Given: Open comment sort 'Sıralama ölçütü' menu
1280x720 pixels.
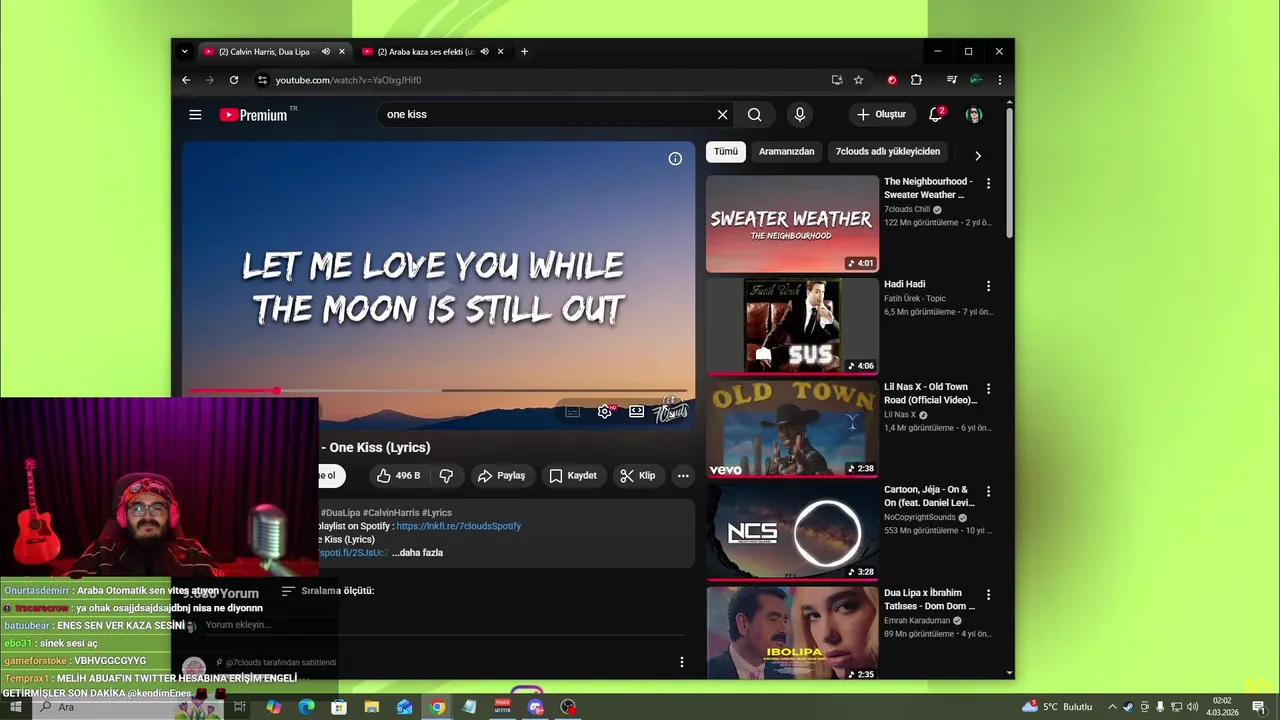Looking at the screenshot, I should click(x=327, y=591).
